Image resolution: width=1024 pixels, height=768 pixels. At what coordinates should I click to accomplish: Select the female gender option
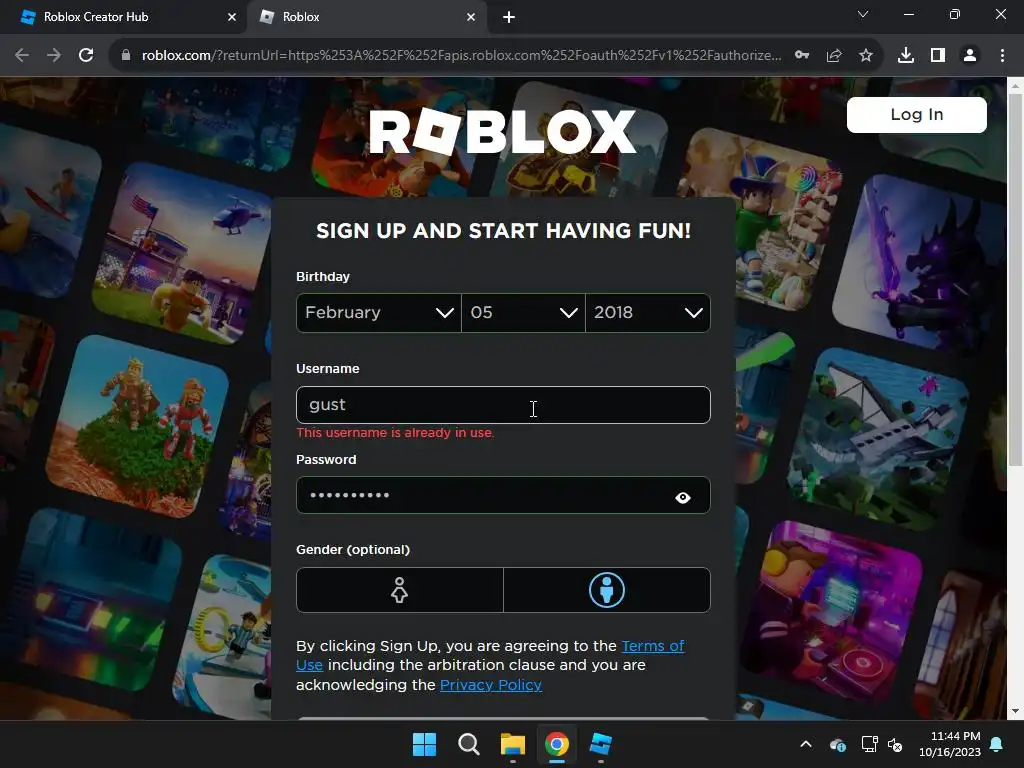pos(400,590)
